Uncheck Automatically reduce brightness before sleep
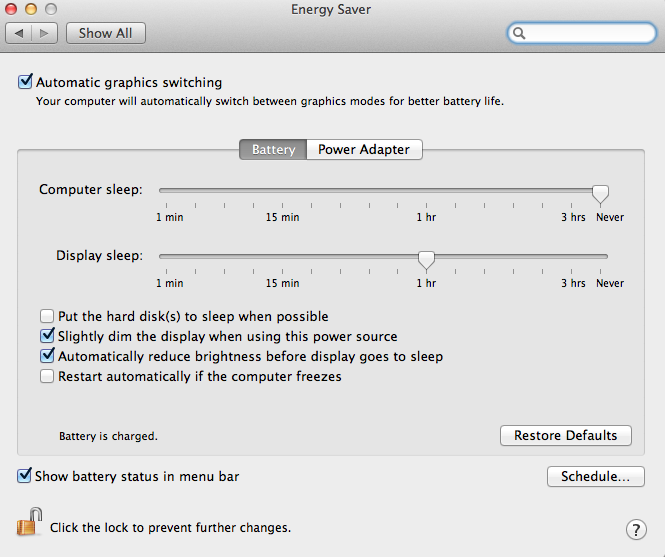Screen dimensions: 665x557 [47, 355]
